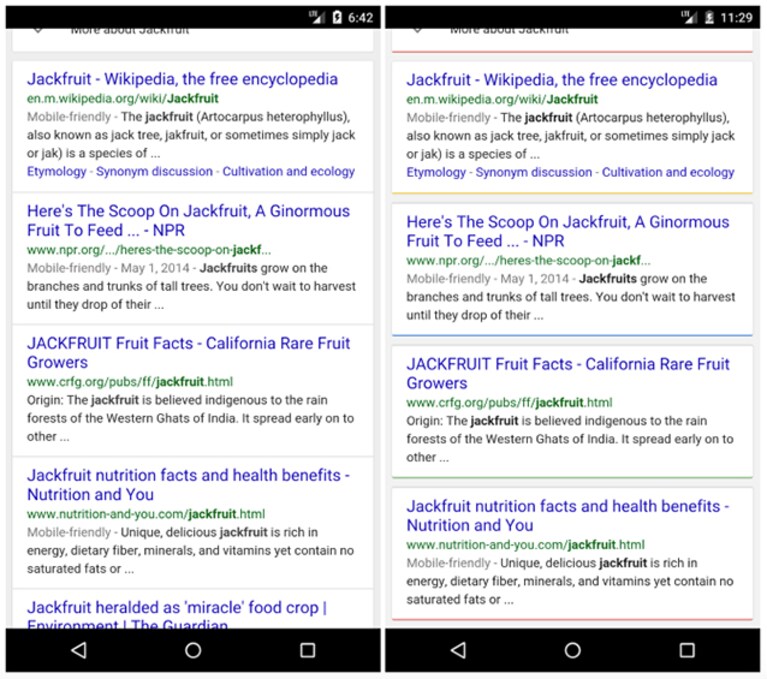The height and width of the screenshot is (679, 767).
Task: Tap the battery icon in the right phone status bar
Action: pos(709,18)
